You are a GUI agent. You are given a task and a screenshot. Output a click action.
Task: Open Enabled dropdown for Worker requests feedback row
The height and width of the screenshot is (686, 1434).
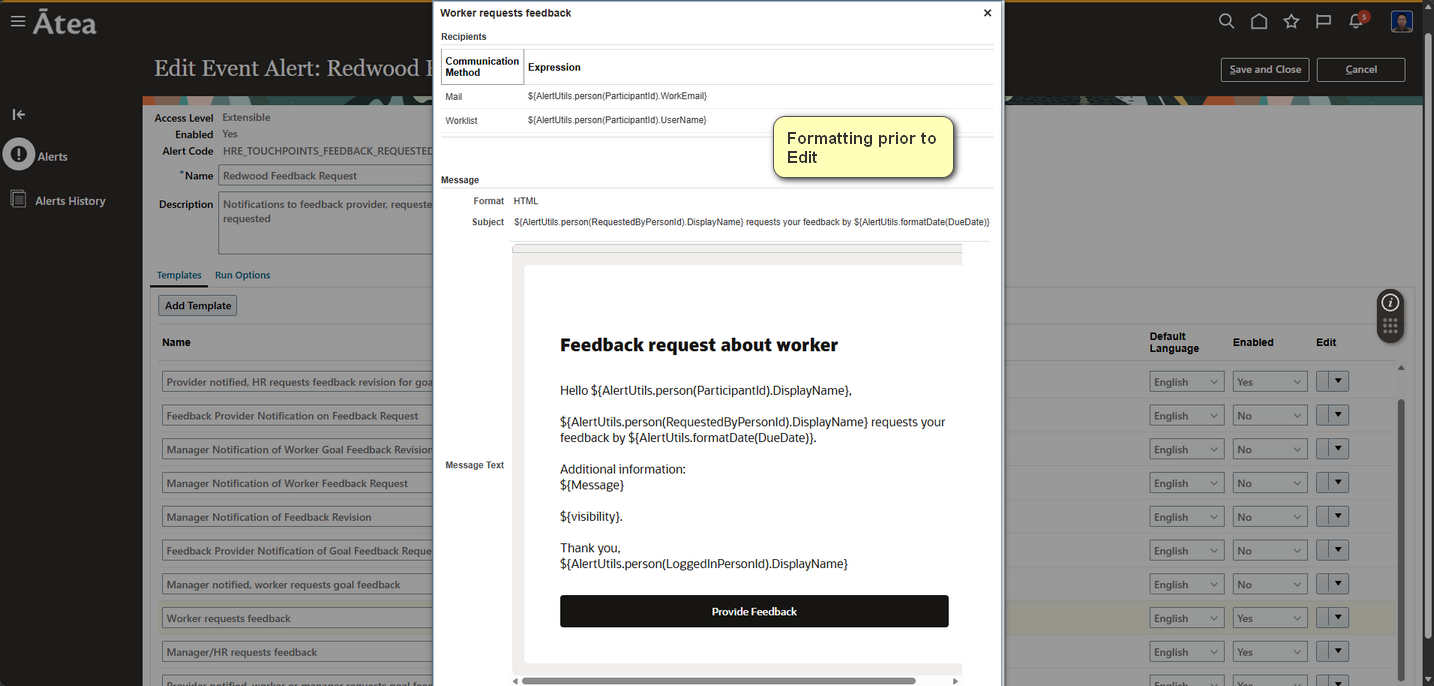tap(1270, 618)
